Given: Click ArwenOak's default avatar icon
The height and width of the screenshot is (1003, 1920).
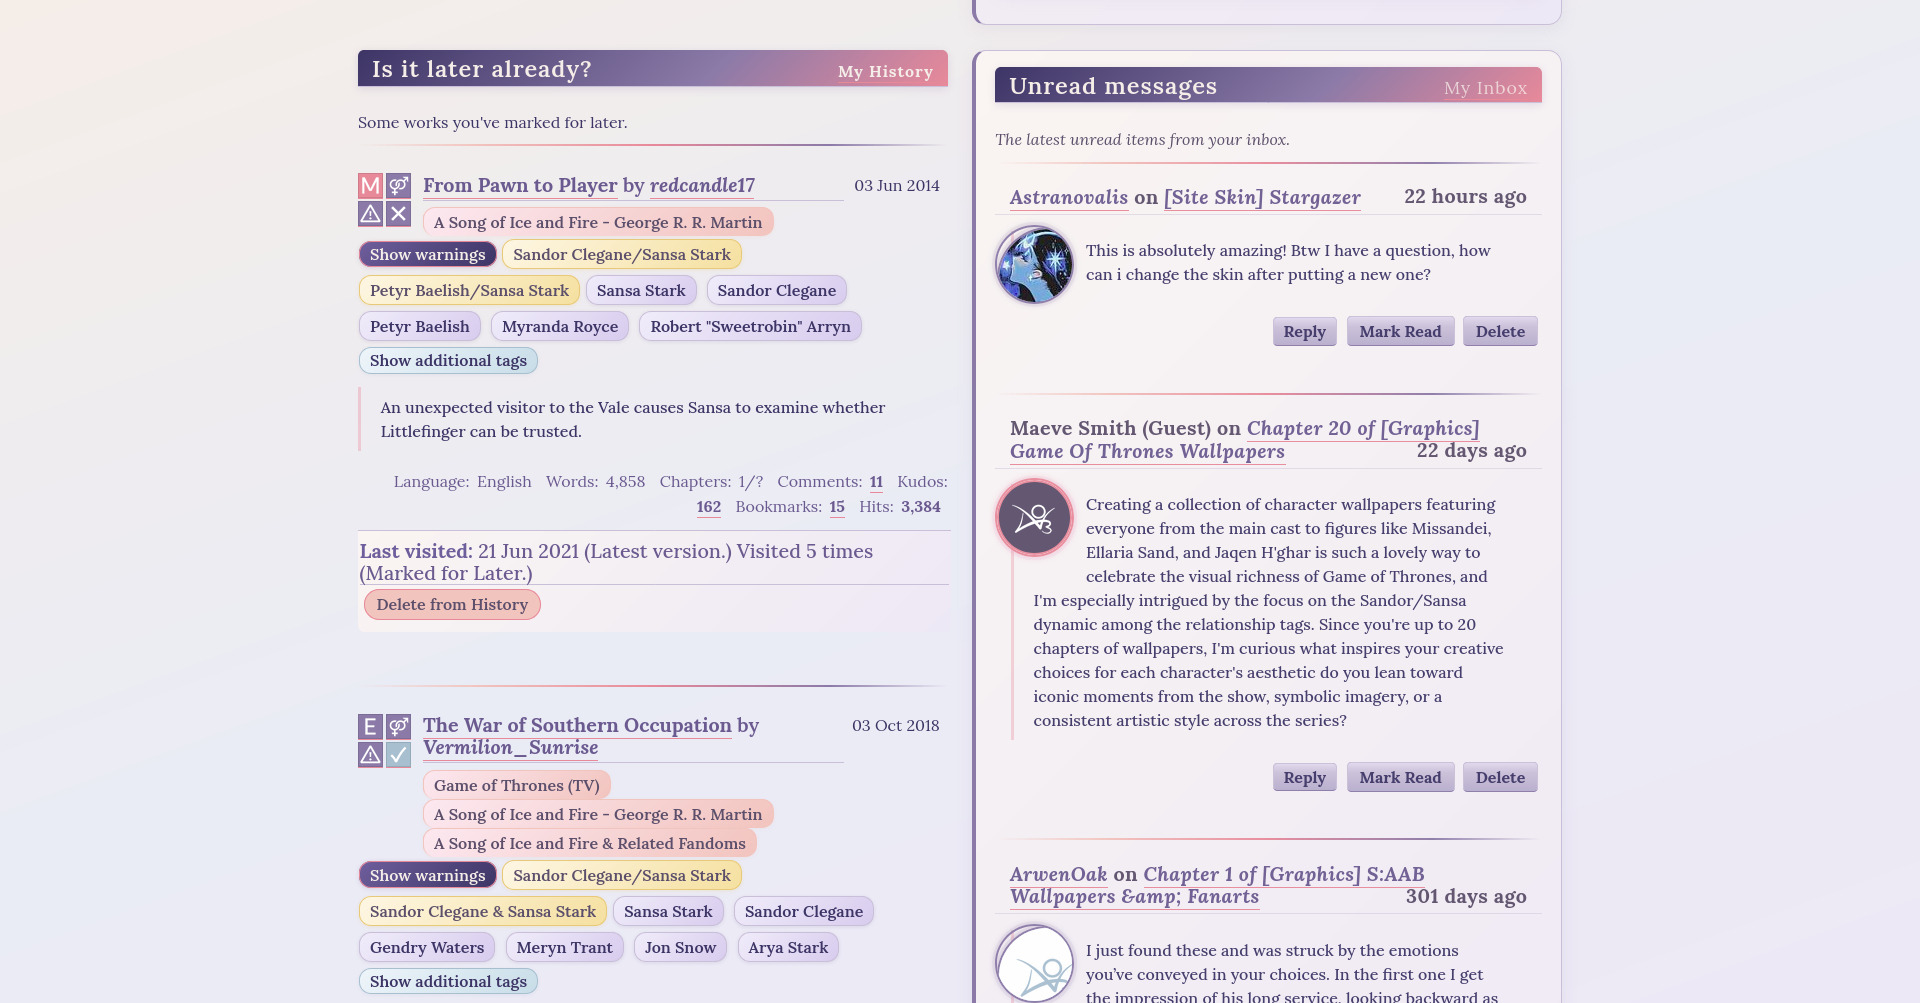Looking at the screenshot, I should pos(1035,964).
